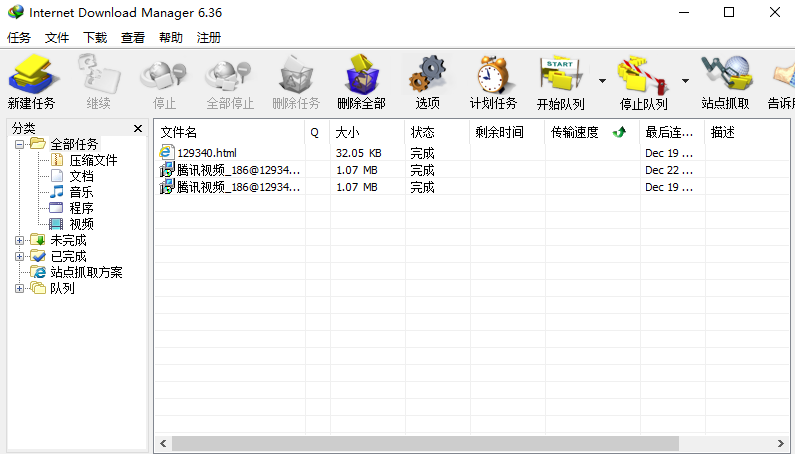795x454 pixels.
Task: Select the 未完成 folder
Action: pyautogui.click(x=68, y=240)
